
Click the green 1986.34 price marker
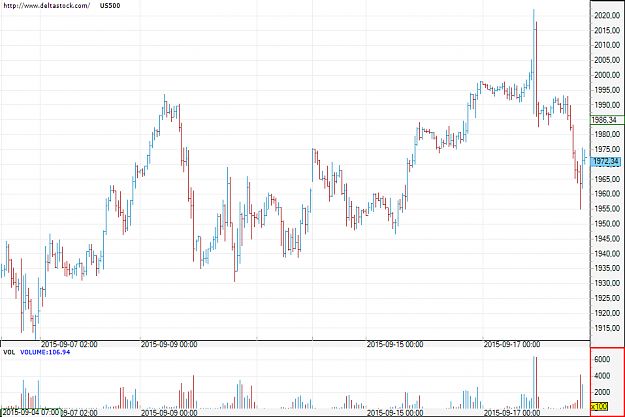point(604,120)
